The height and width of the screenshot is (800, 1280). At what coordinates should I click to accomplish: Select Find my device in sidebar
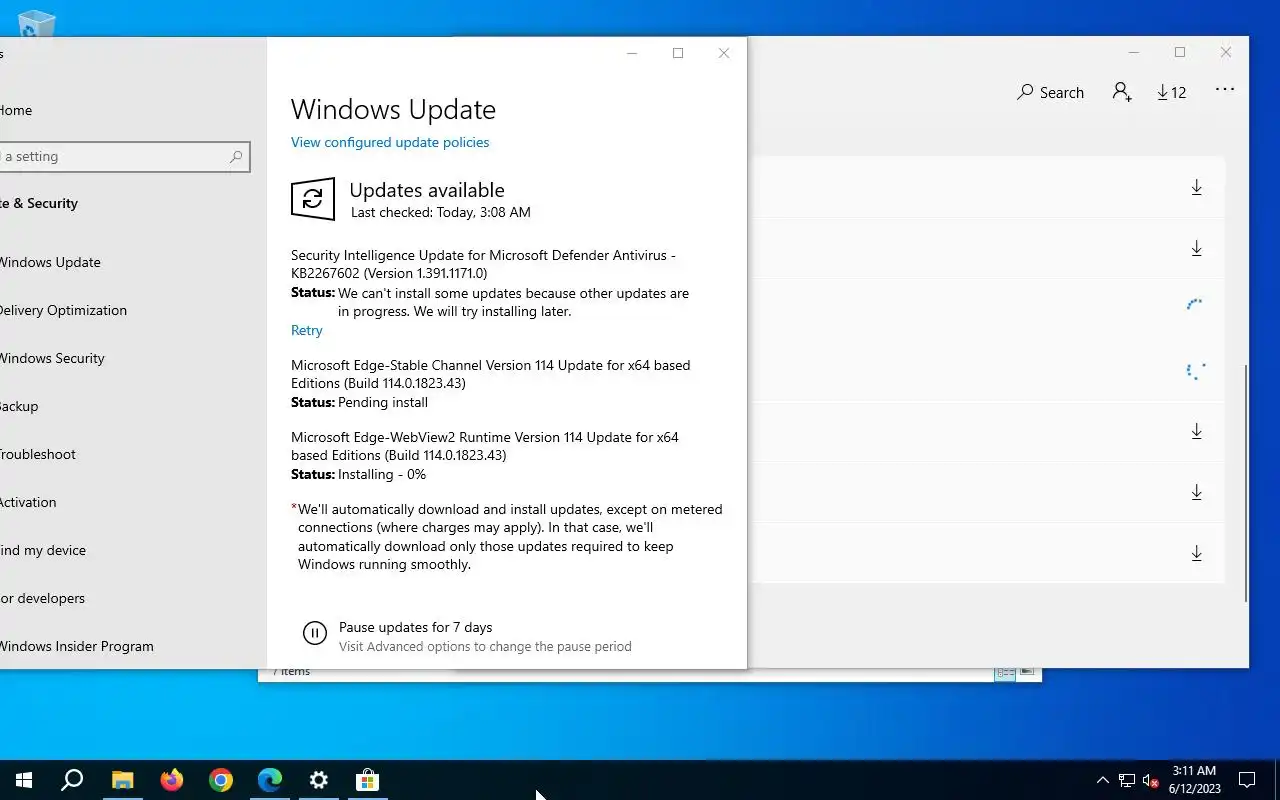tap(43, 550)
